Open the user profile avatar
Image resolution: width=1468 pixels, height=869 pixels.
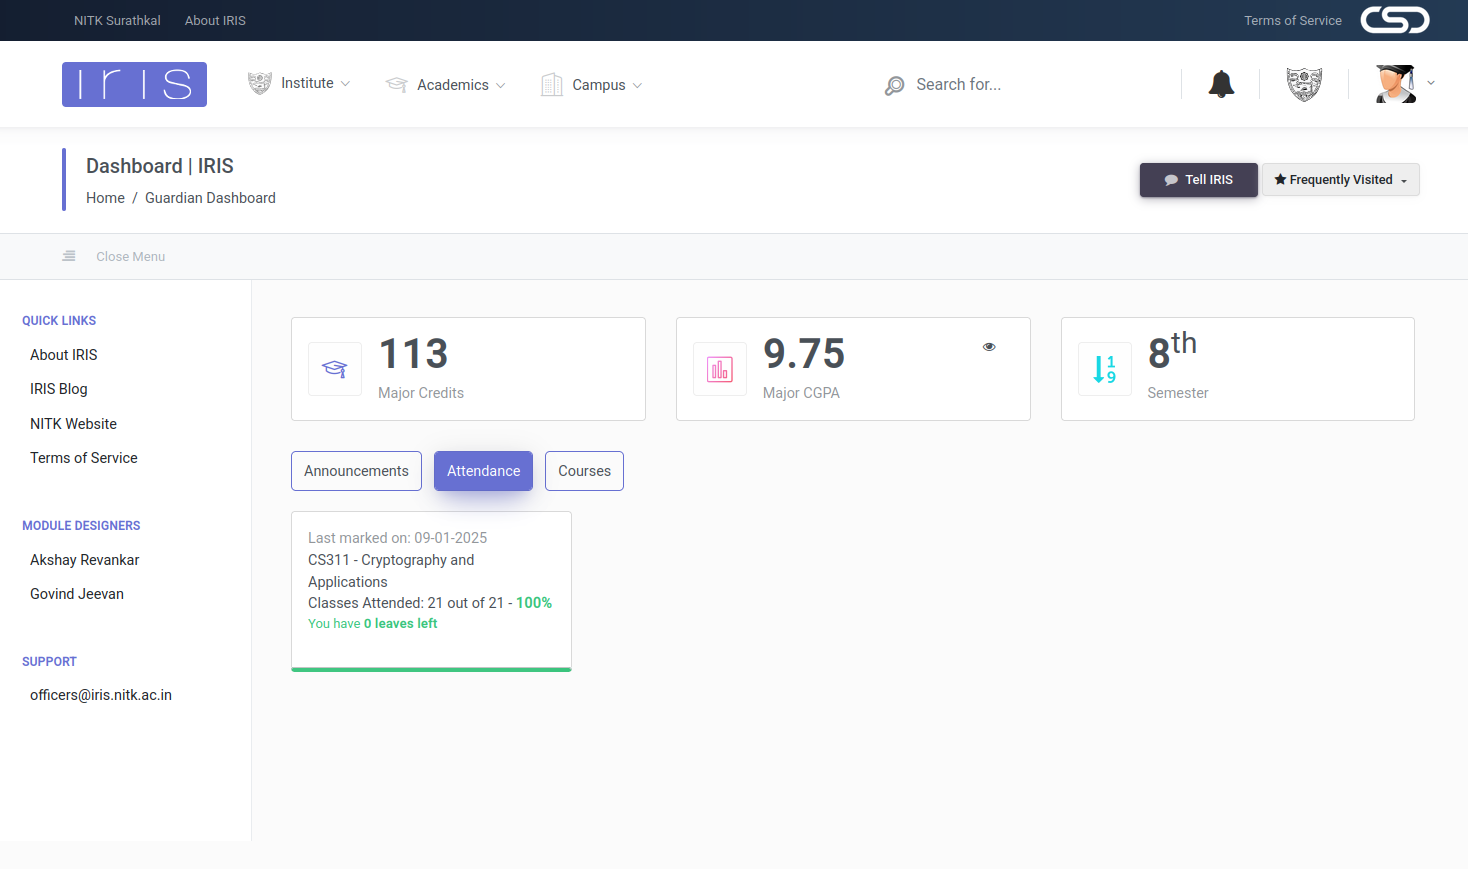1395,84
